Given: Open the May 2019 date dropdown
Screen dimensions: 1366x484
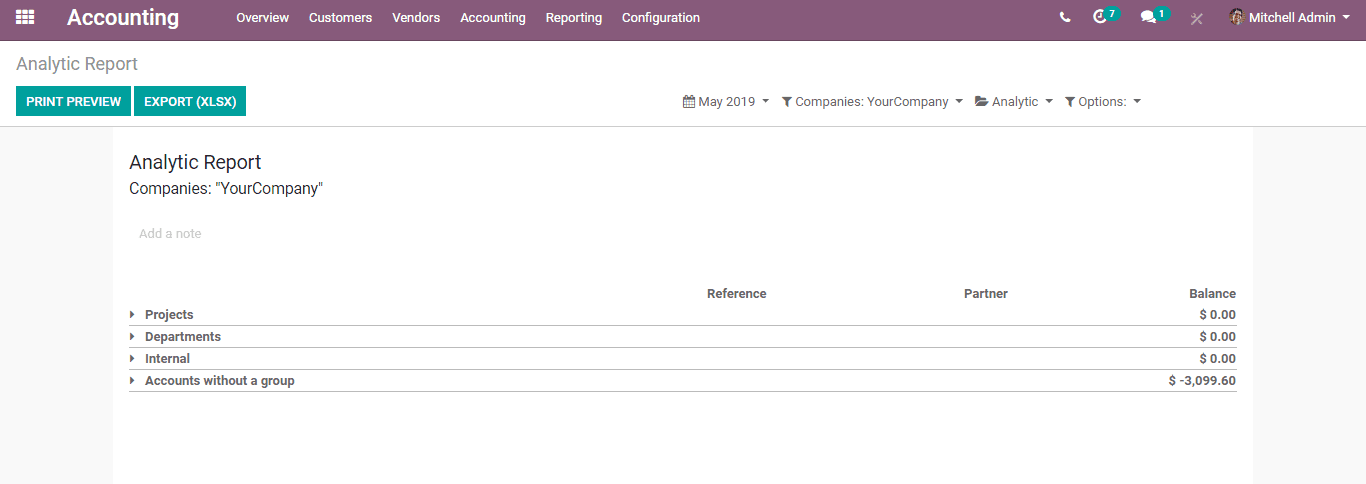Looking at the screenshot, I should tap(727, 101).
